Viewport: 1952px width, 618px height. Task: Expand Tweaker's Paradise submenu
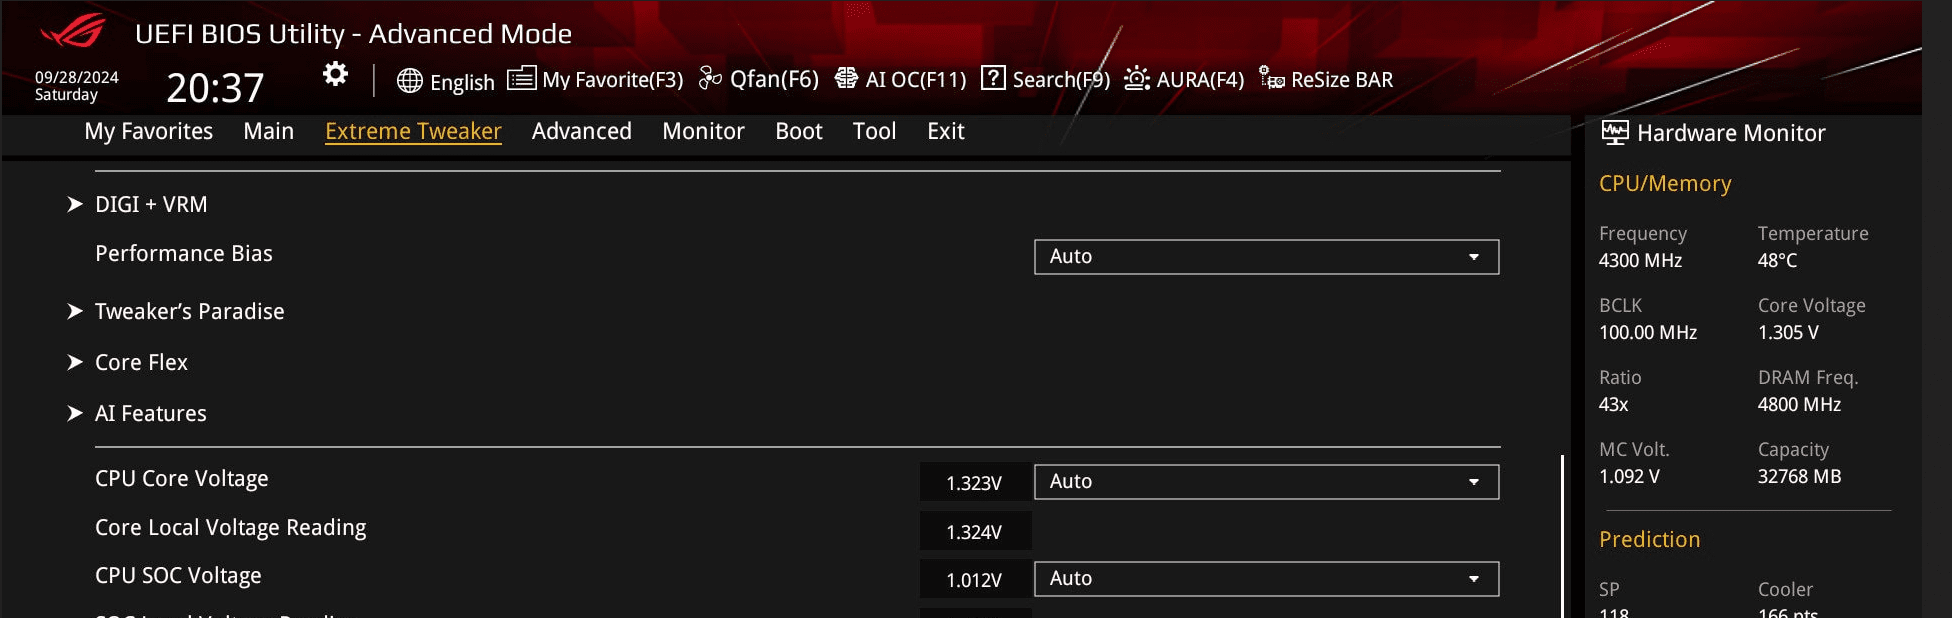coord(189,311)
